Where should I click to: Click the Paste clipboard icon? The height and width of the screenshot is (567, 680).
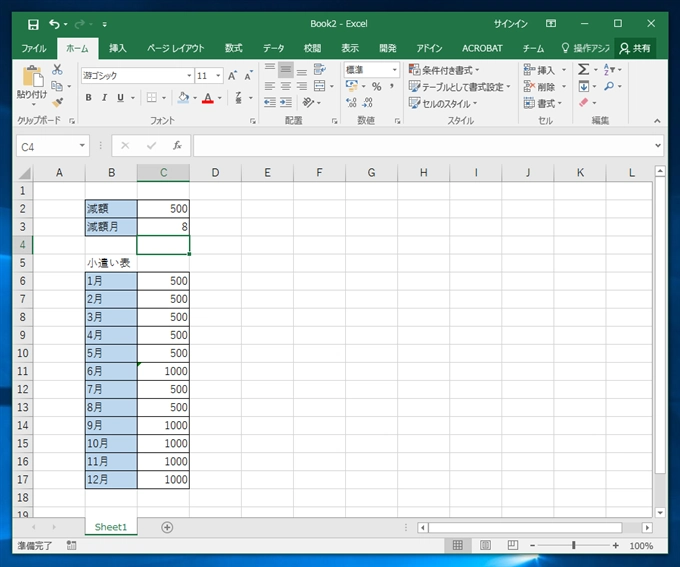click(33, 76)
